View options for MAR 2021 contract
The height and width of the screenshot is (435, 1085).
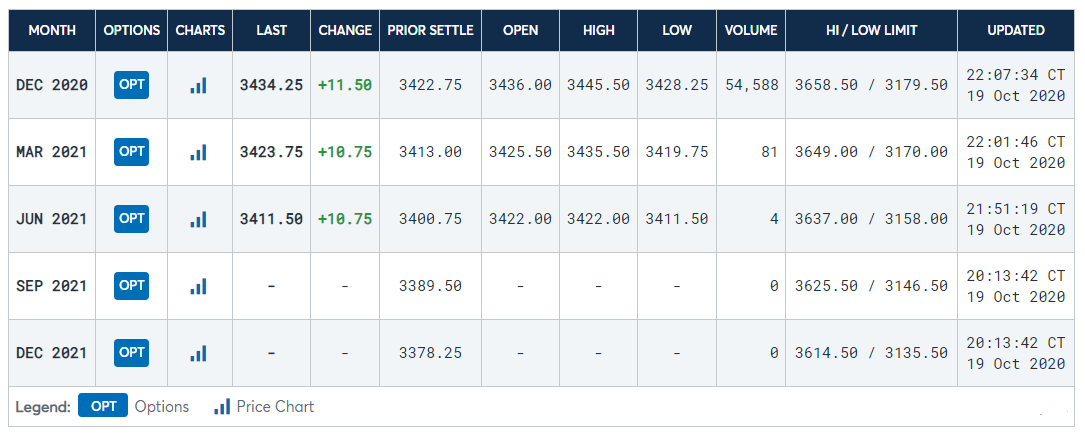coord(132,151)
